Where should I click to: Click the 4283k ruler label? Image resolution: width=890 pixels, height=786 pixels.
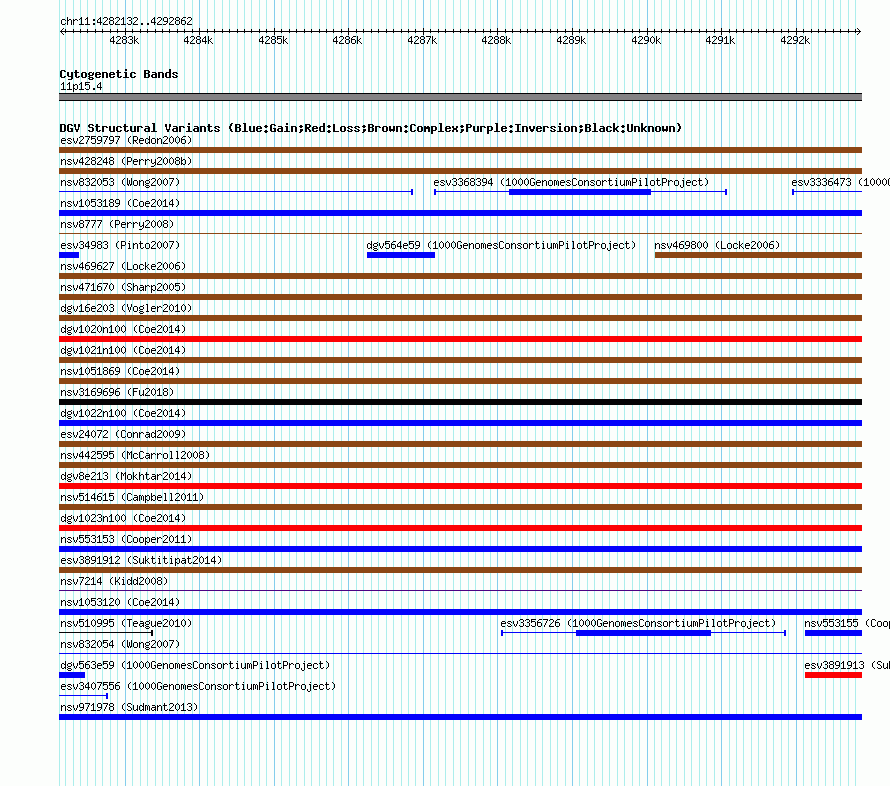[x=124, y=40]
